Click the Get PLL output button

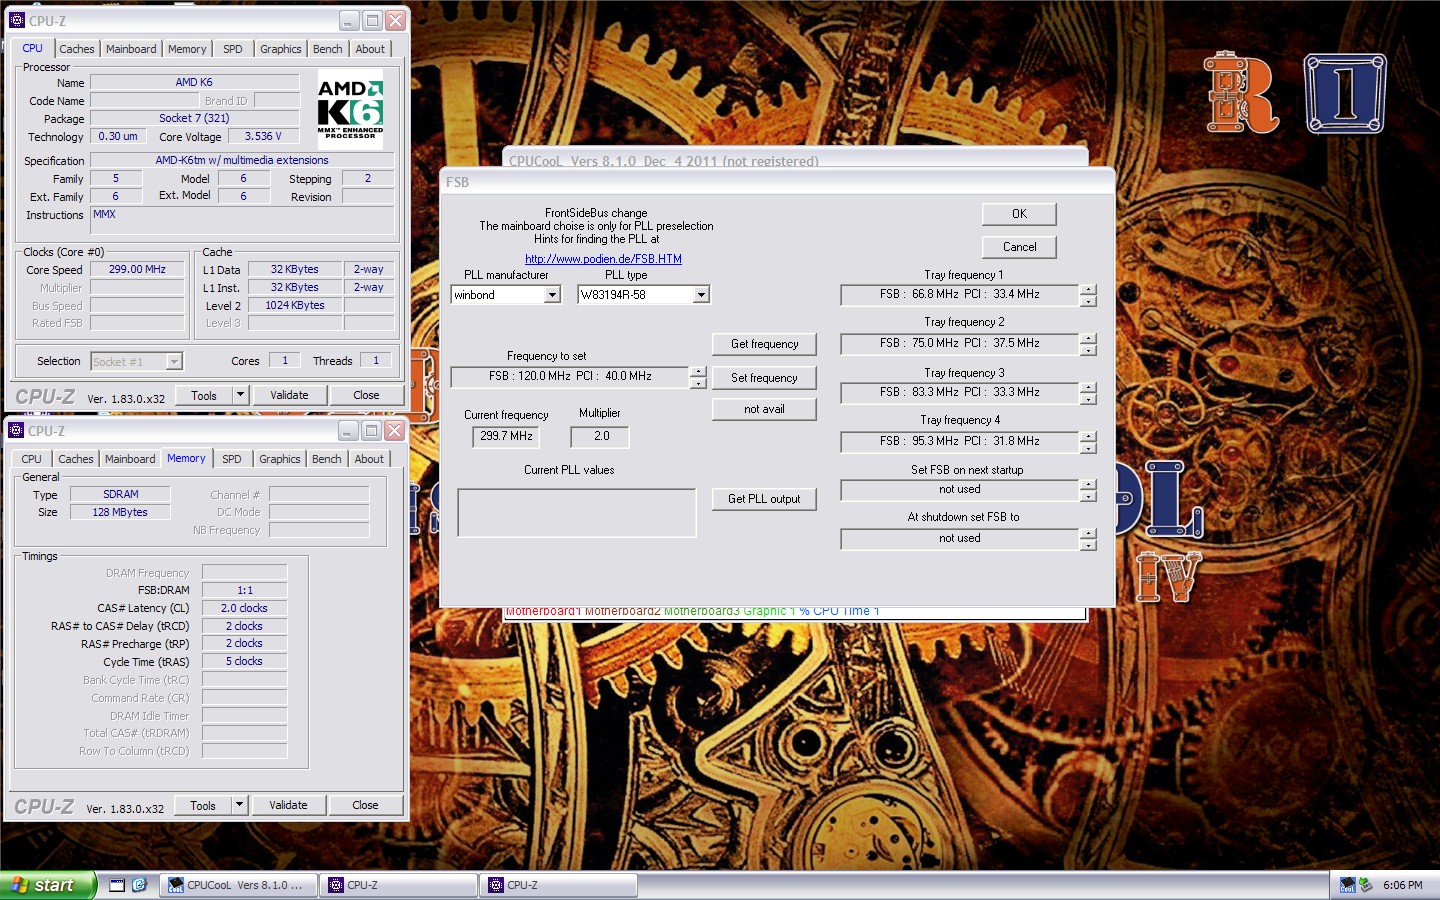pos(764,499)
